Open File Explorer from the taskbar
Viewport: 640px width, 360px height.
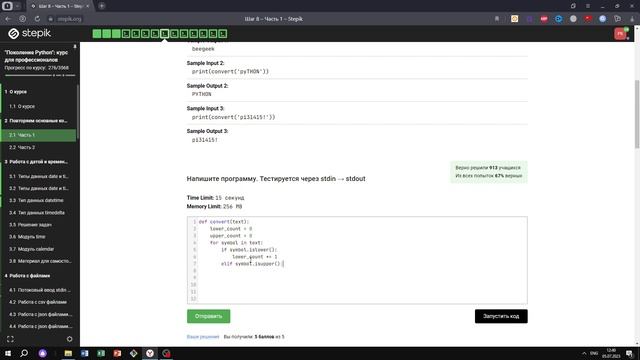point(68,353)
